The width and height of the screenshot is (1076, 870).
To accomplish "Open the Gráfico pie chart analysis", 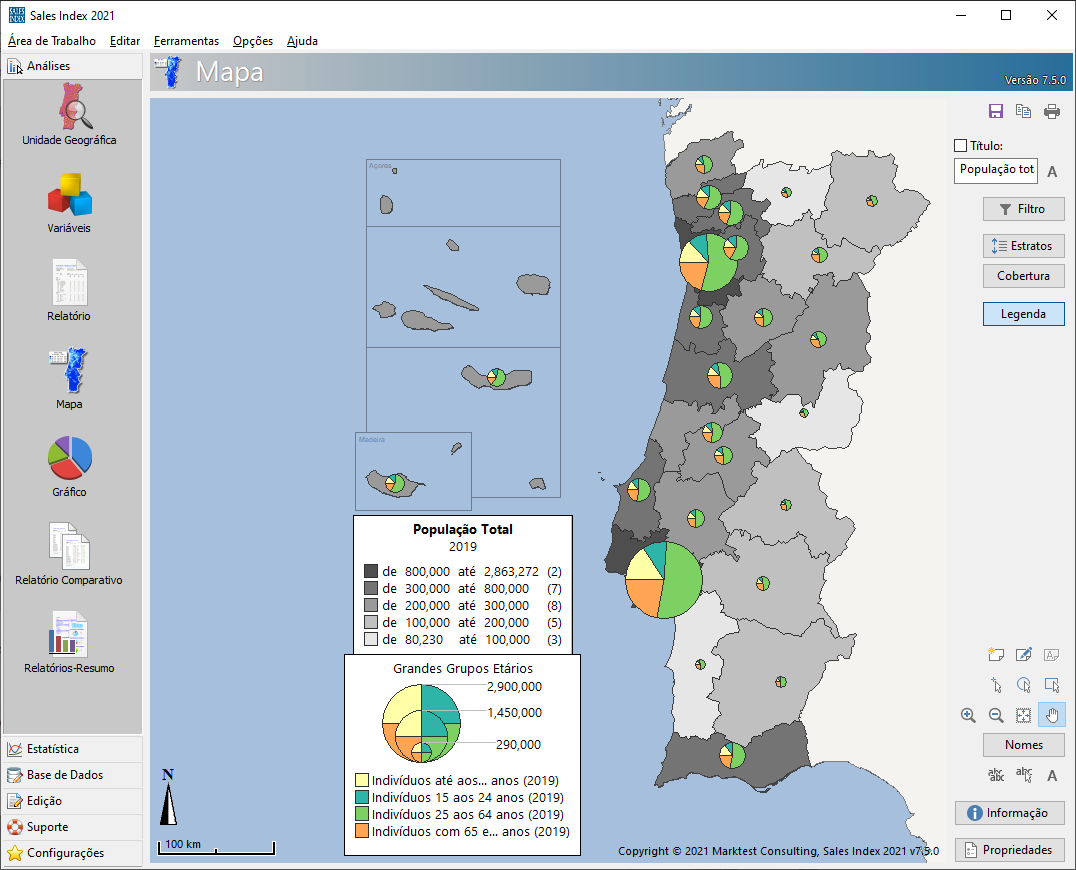I will (x=70, y=464).
